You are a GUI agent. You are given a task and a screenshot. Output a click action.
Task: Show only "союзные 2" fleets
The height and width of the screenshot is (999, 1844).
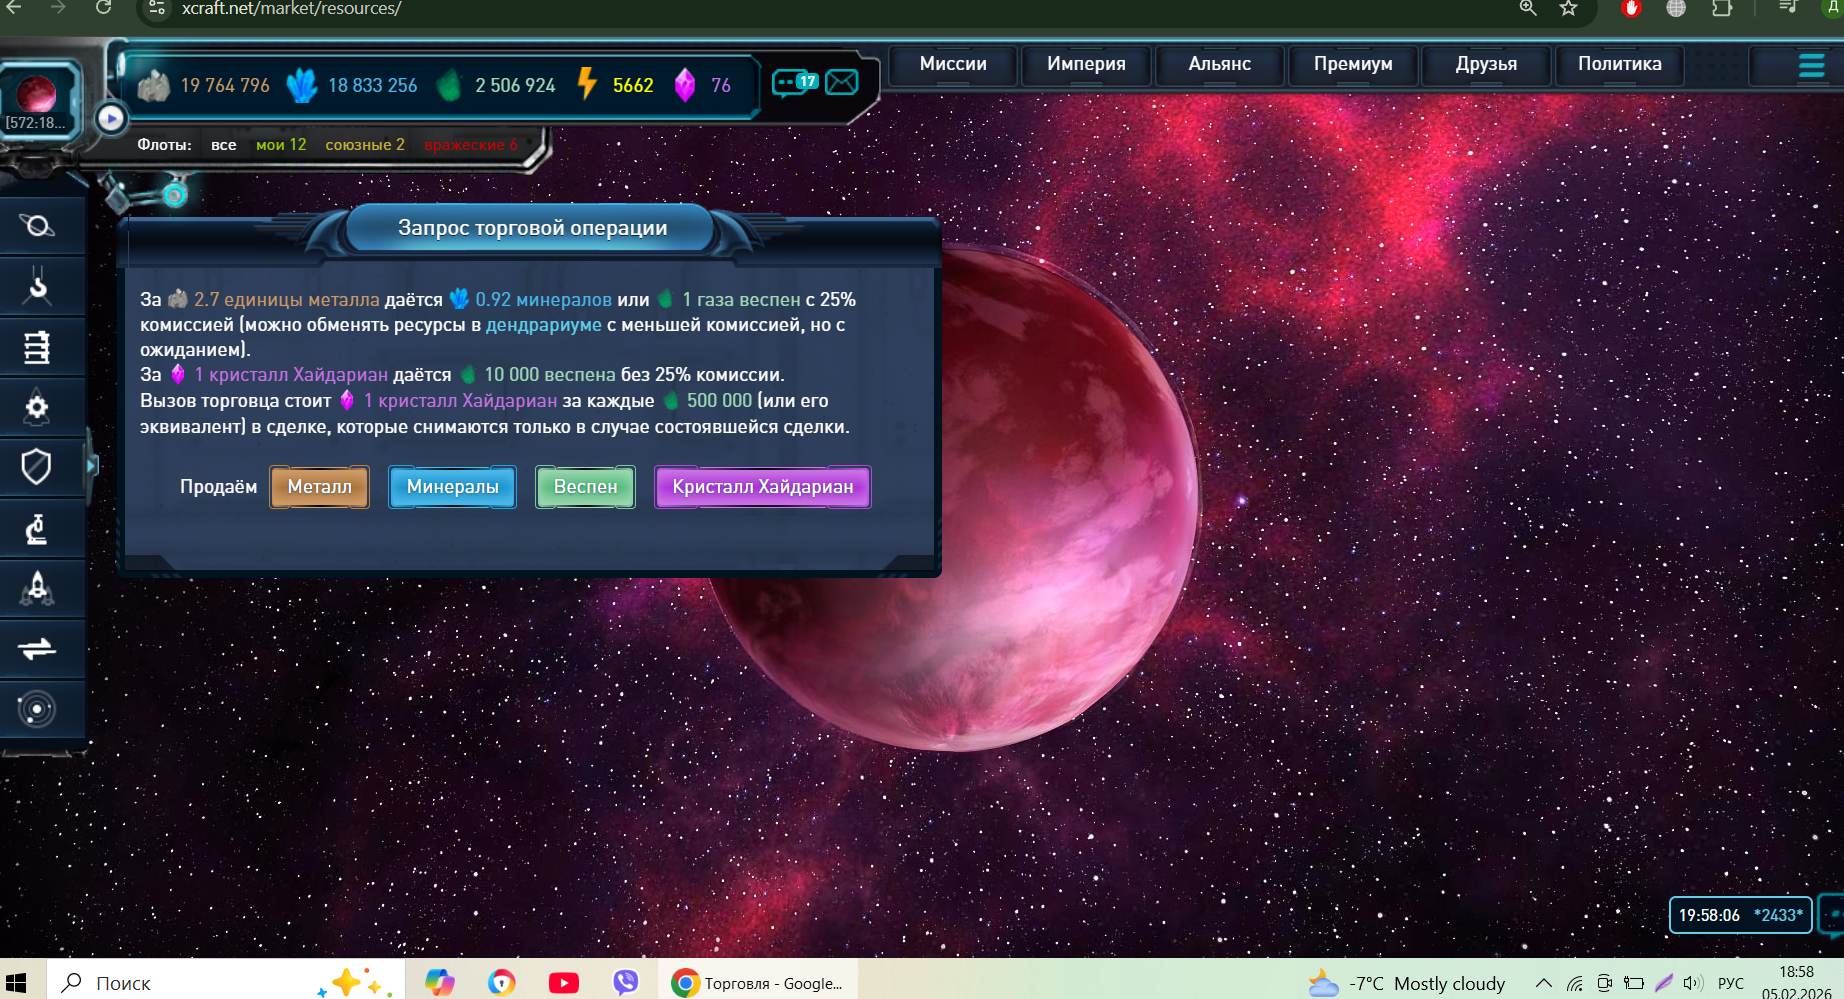365,145
